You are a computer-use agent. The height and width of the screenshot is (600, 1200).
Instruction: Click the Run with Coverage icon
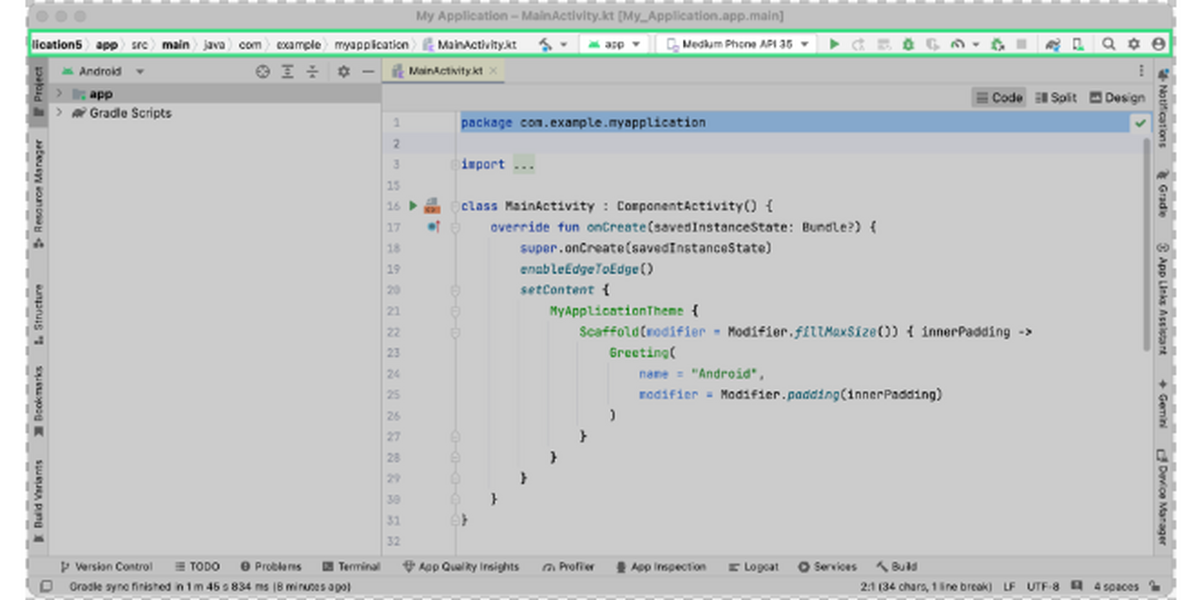pyautogui.click(x=932, y=45)
